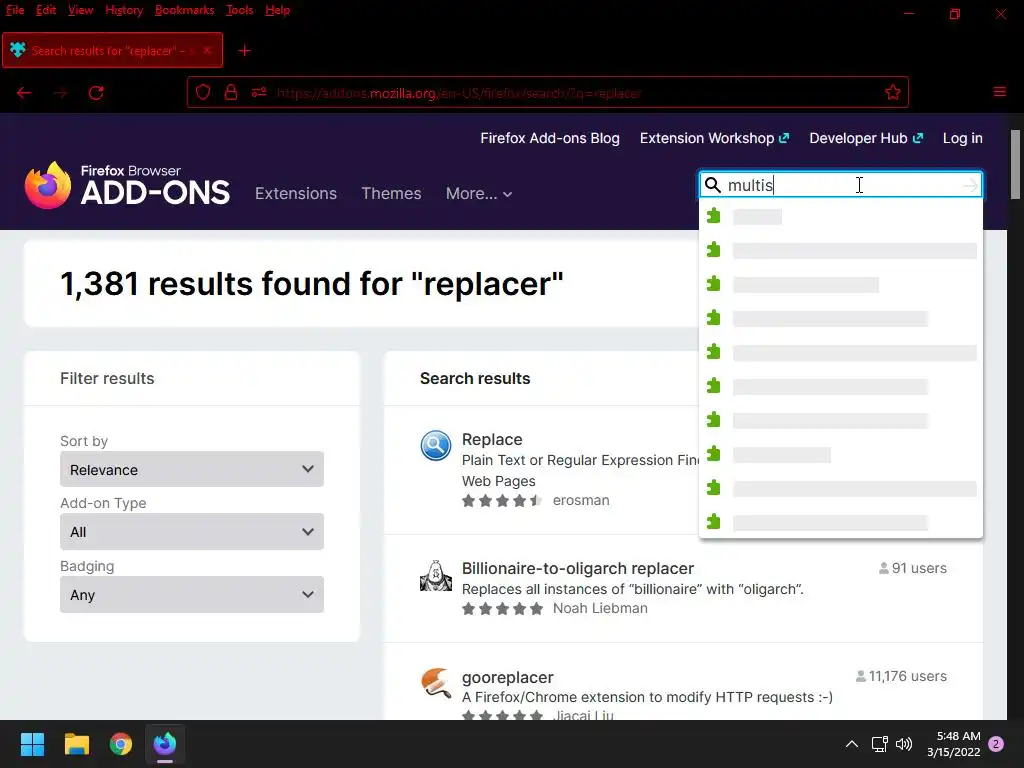Image resolution: width=1024 pixels, height=768 pixels.
Task: Open a new tab with the plus icon
Action: [244, 50]
